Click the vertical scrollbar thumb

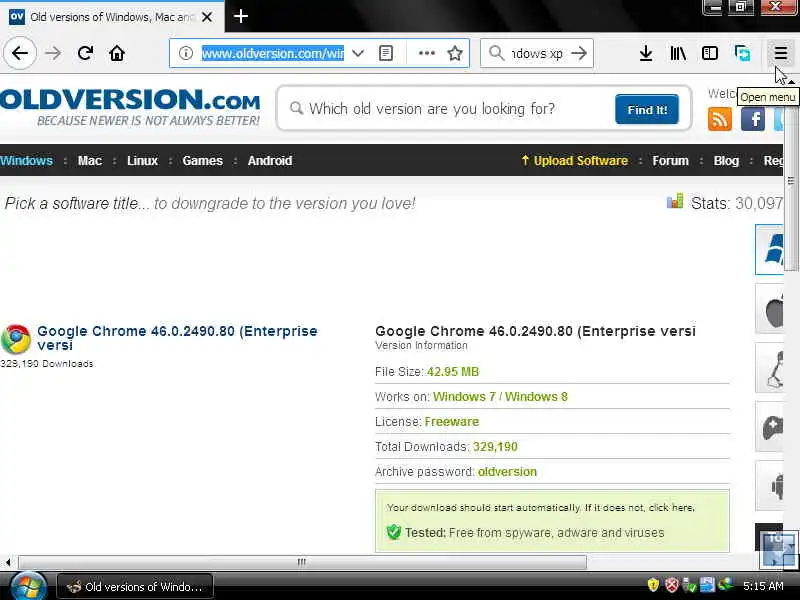(x=791, y=181)
